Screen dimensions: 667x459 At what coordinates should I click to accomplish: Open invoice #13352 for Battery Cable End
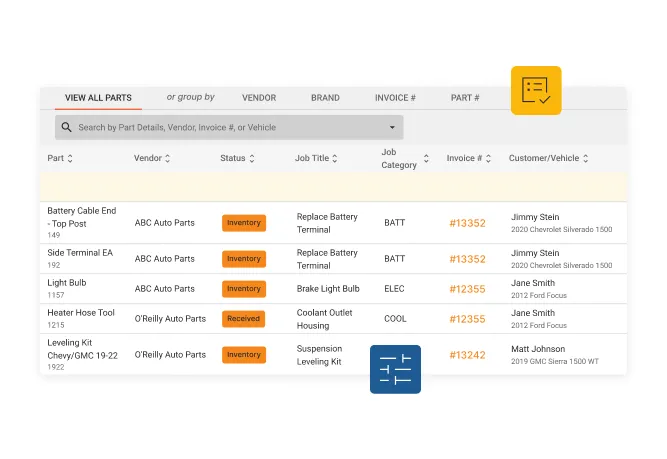tap(467, 223)
